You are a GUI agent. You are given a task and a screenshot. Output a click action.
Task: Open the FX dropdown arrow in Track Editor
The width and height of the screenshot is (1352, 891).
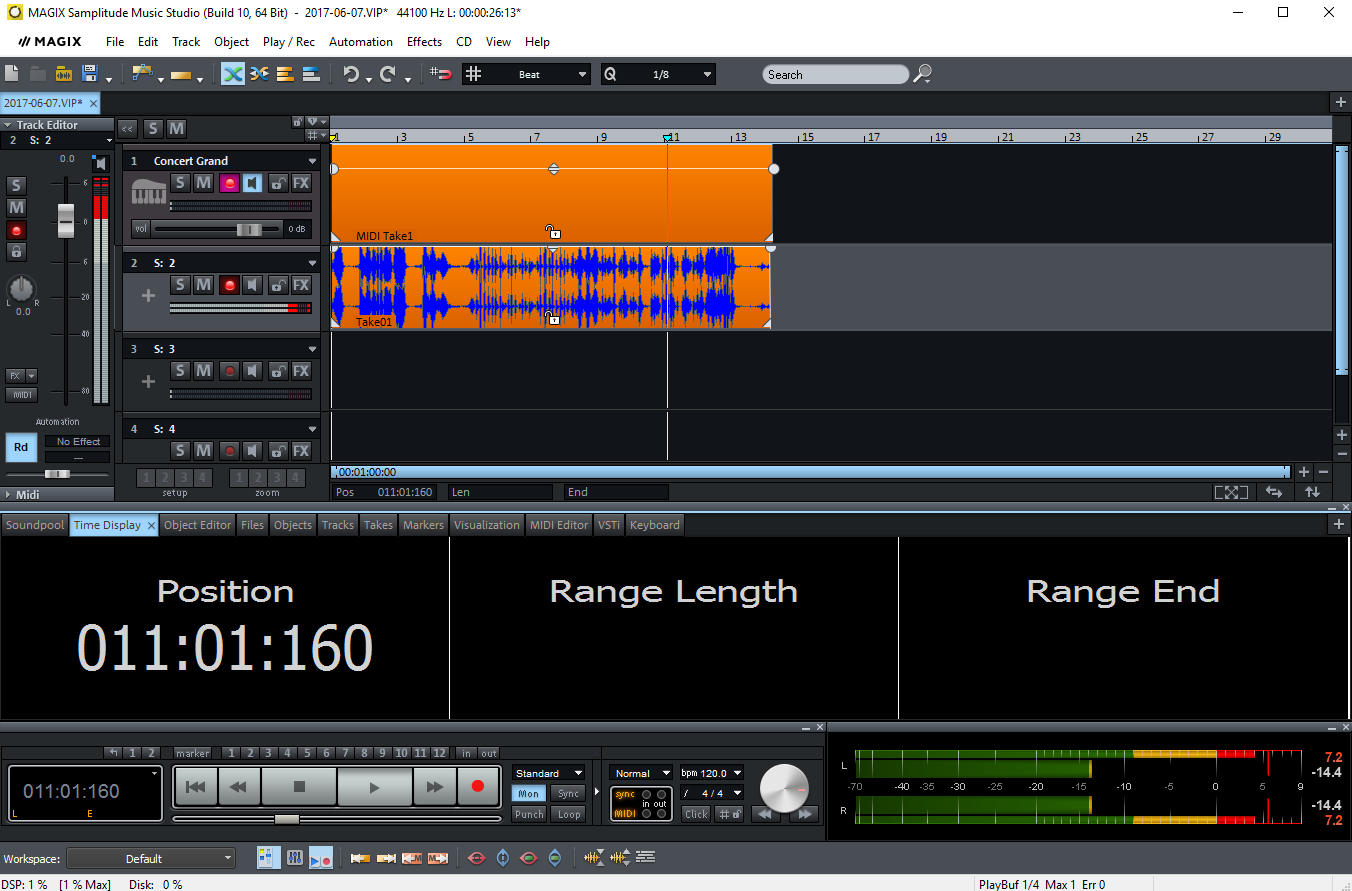pos(31,376)
